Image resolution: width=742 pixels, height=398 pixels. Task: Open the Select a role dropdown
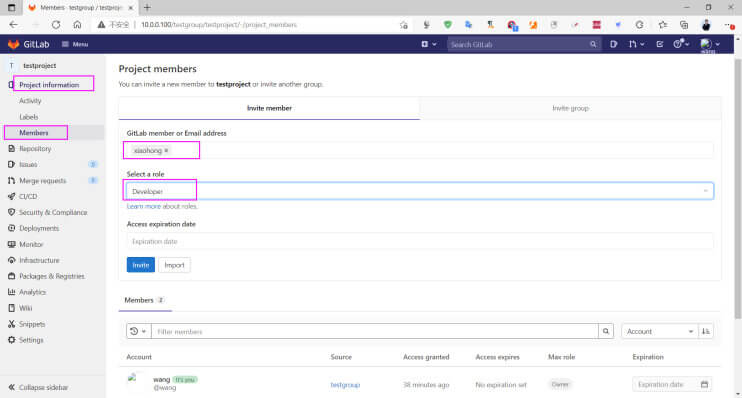(420, 191)
